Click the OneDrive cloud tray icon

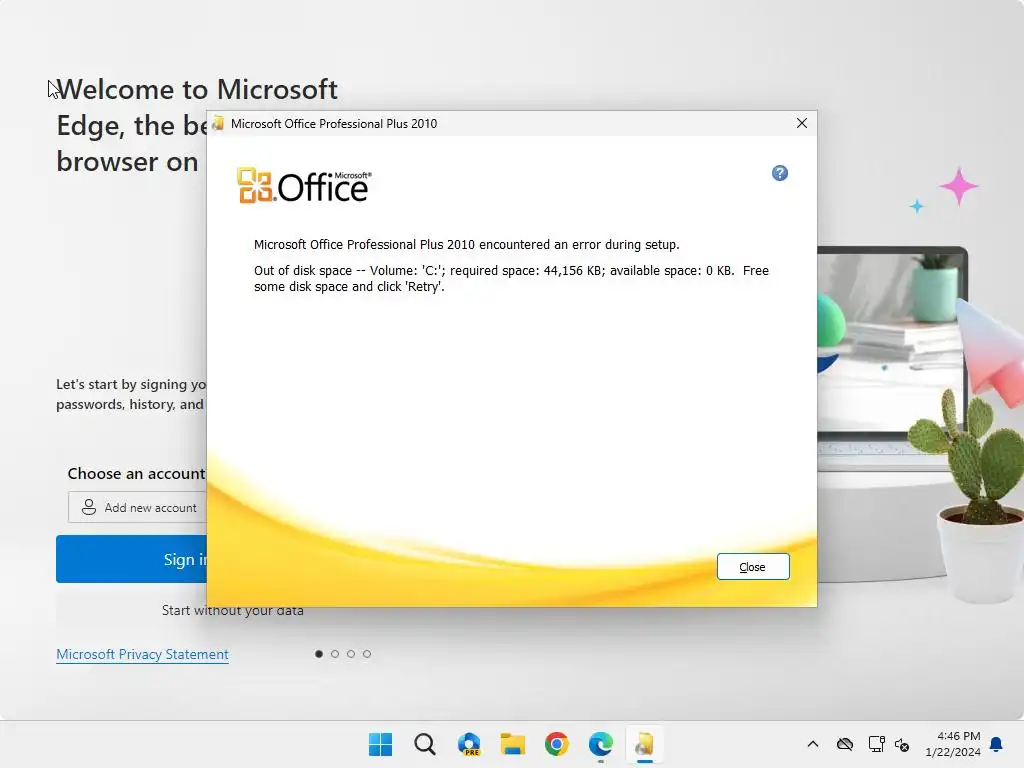[845, 744]
